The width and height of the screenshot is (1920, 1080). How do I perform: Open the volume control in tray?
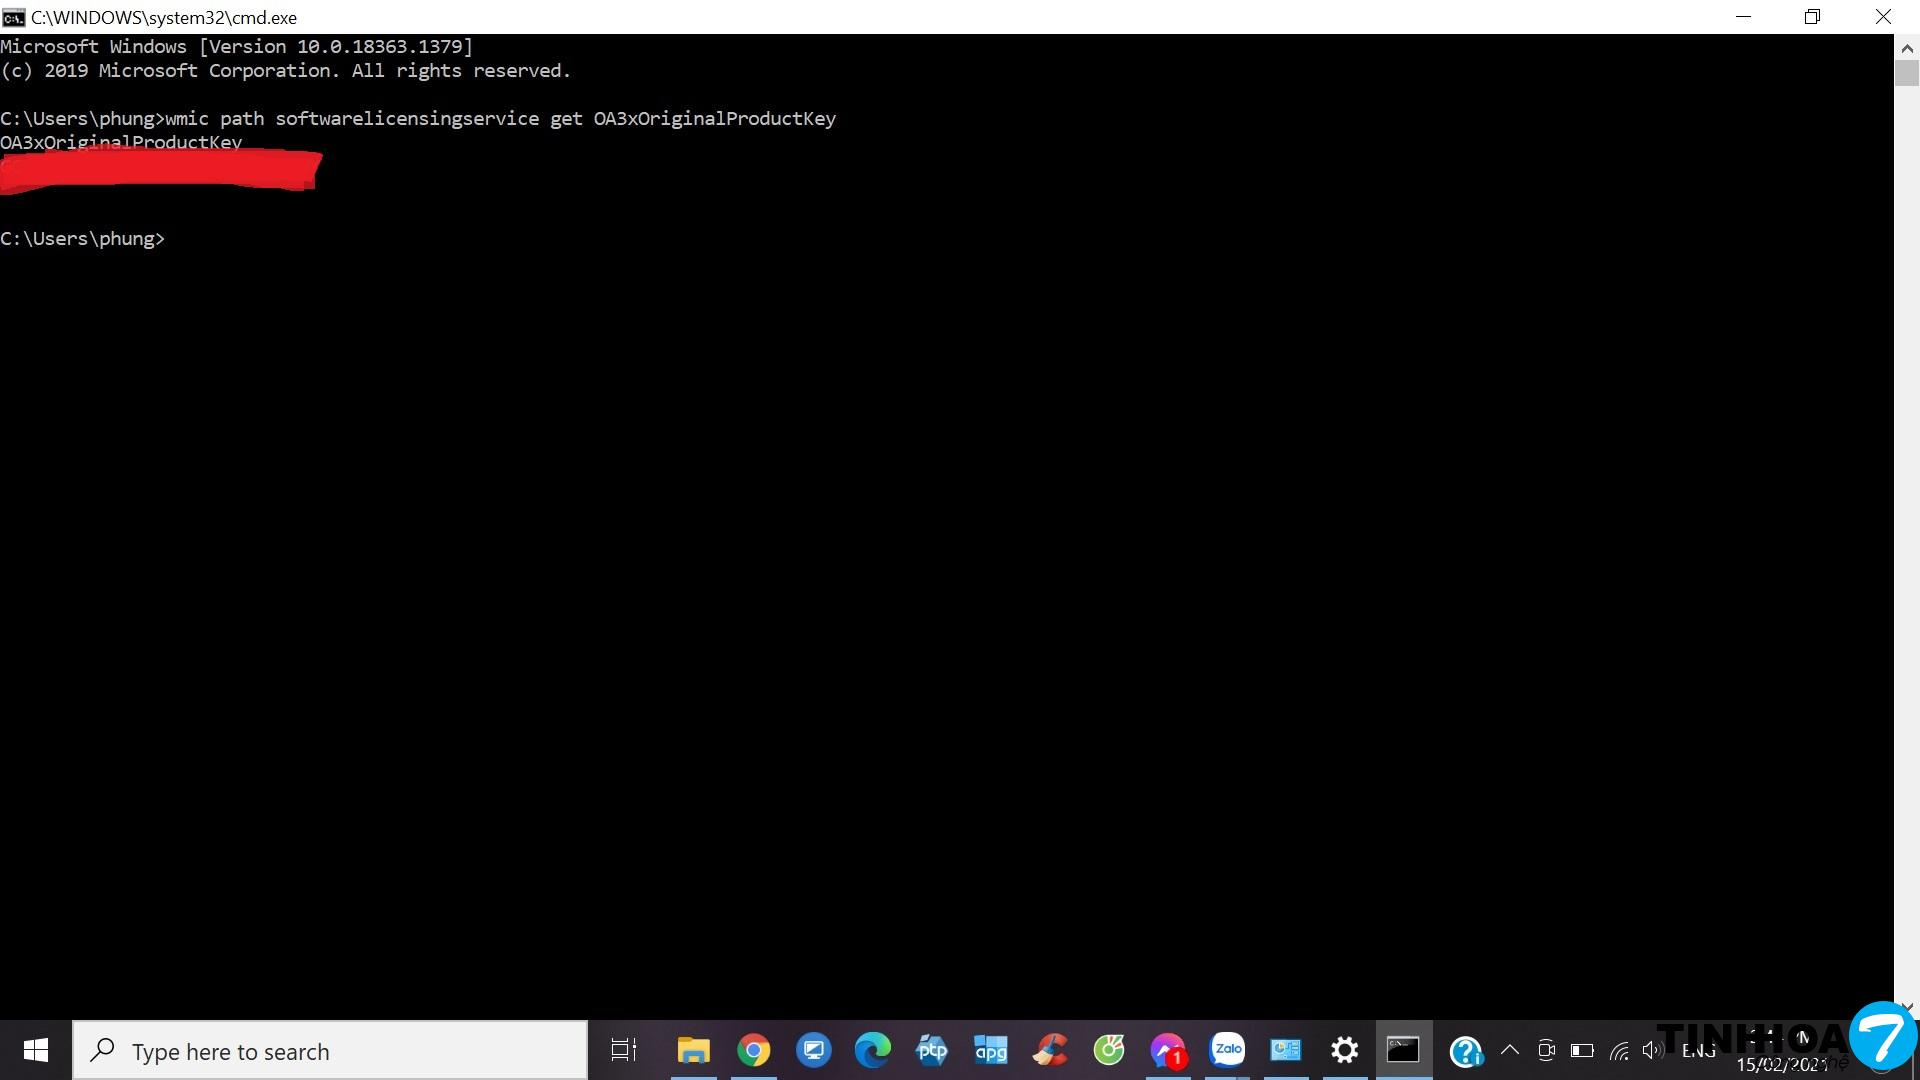coord(1652,1050)
